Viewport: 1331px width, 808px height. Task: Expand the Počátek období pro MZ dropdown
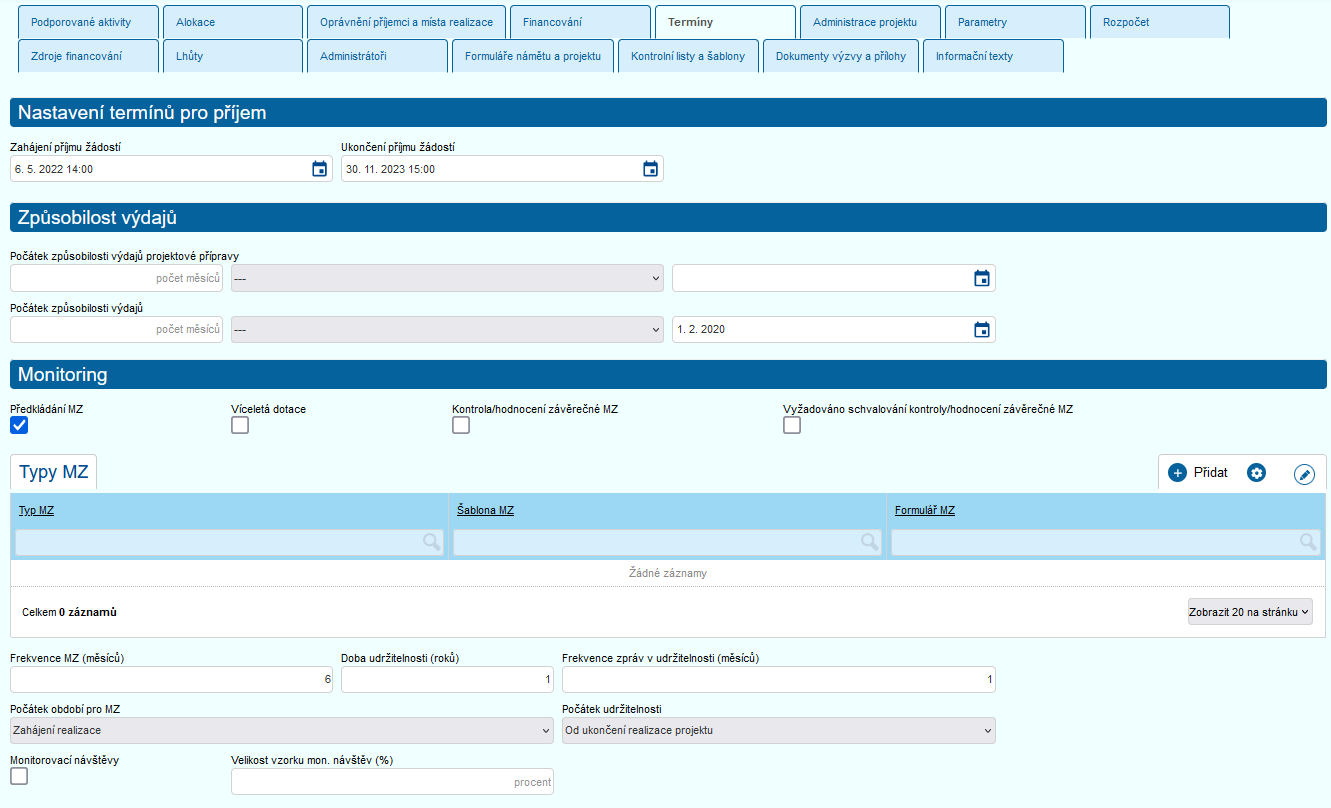[281, 730]
